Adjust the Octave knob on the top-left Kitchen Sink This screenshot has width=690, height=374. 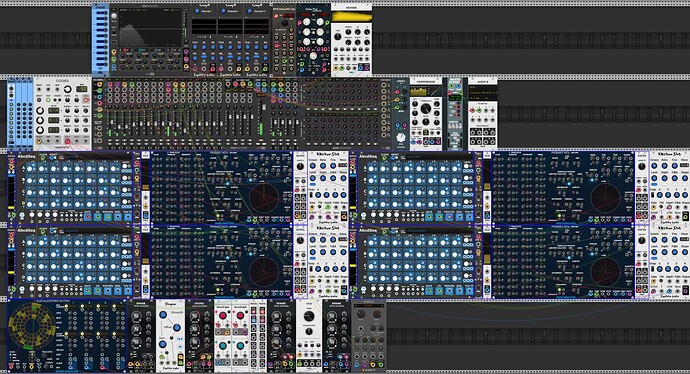(313, 166)
